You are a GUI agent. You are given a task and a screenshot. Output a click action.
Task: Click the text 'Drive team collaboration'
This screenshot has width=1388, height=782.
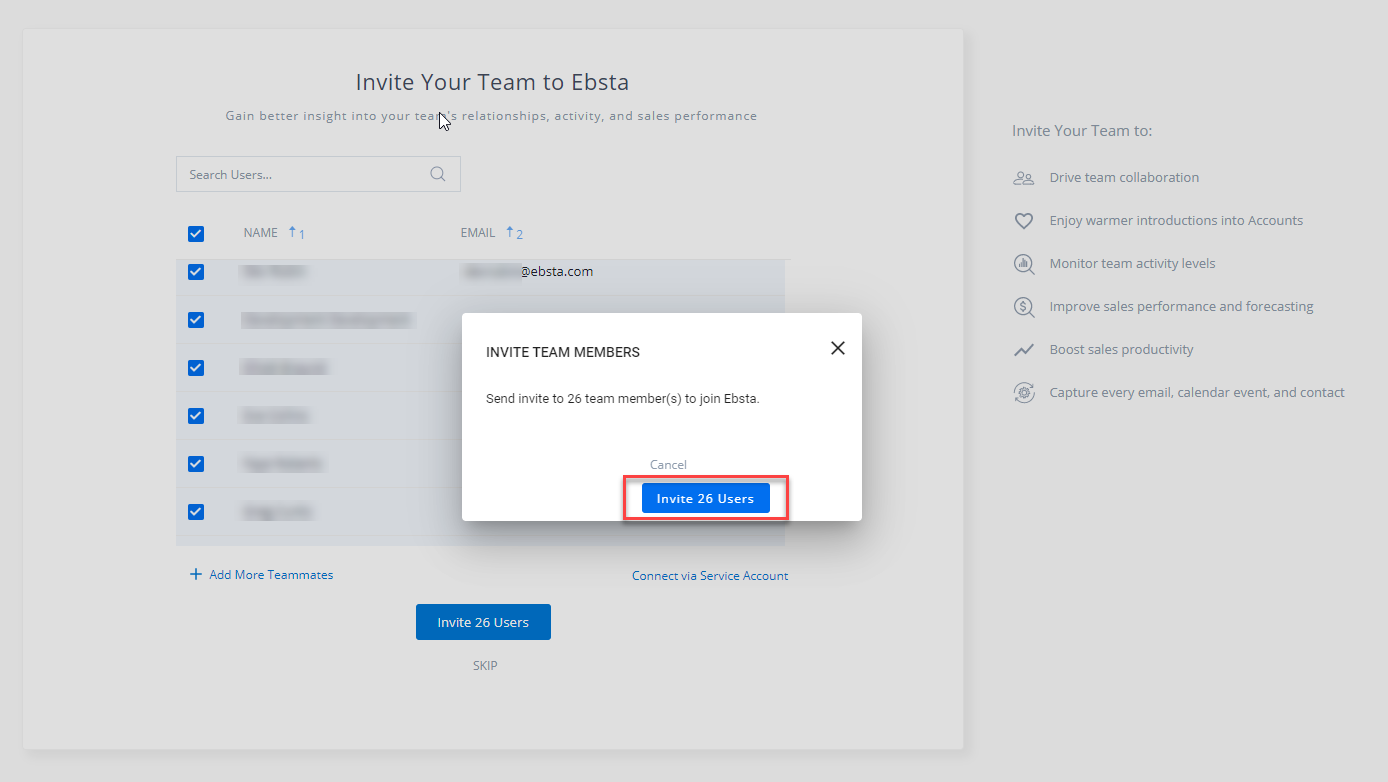(1124, 178)
